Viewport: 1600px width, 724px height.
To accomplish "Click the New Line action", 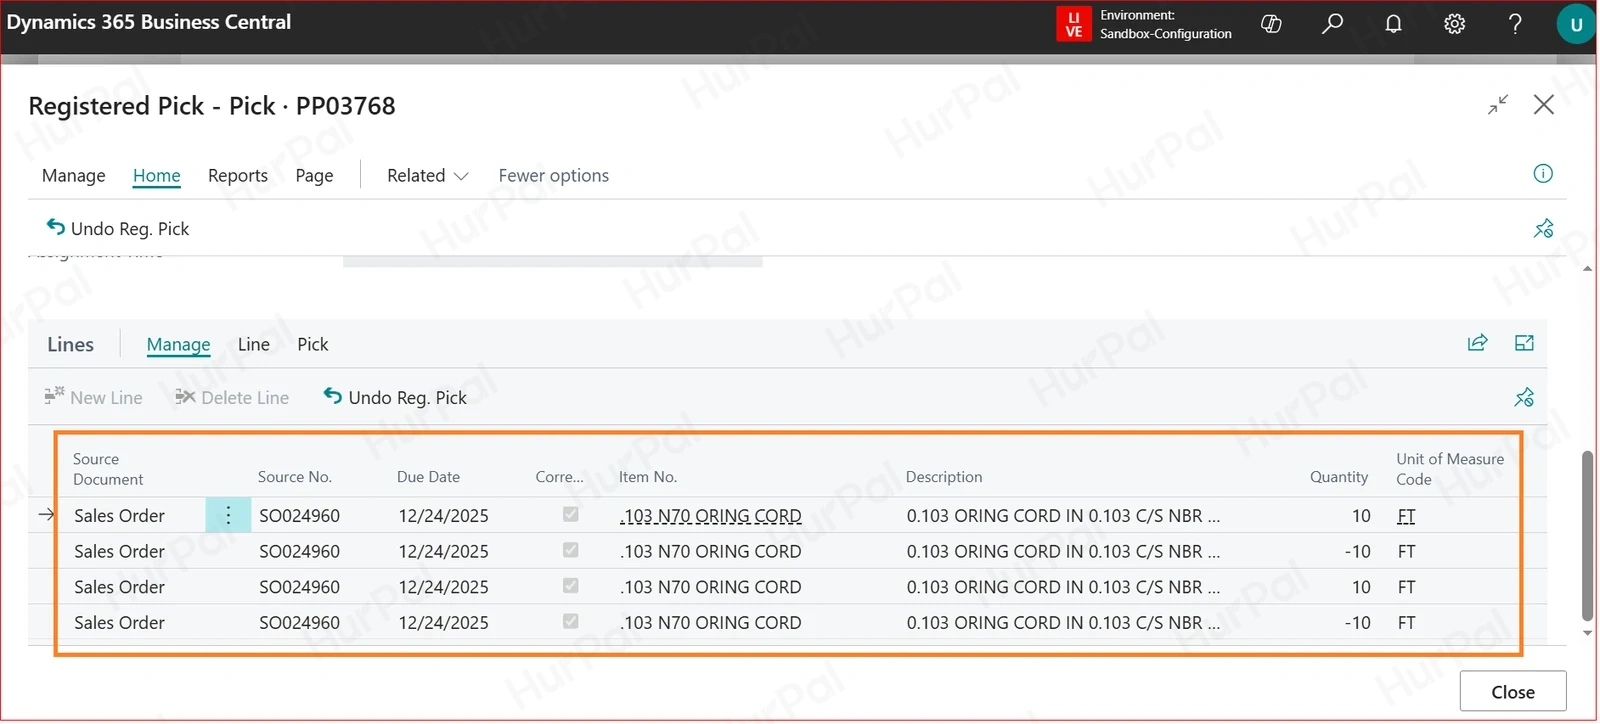I will click(x=93, y=397).
